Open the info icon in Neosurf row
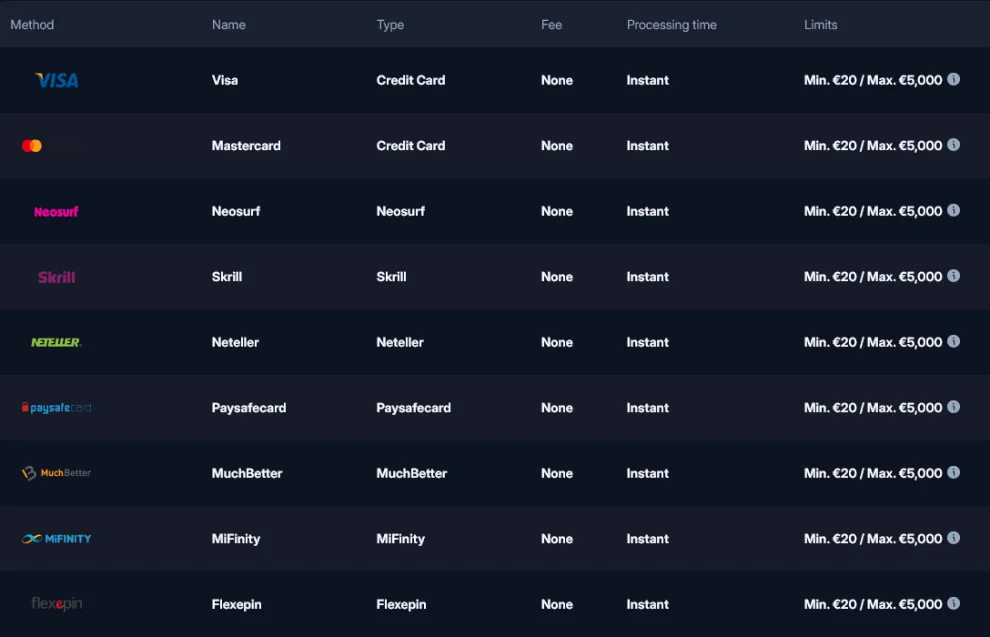Screen dimensions: 990x637 [x=953, y=210]
